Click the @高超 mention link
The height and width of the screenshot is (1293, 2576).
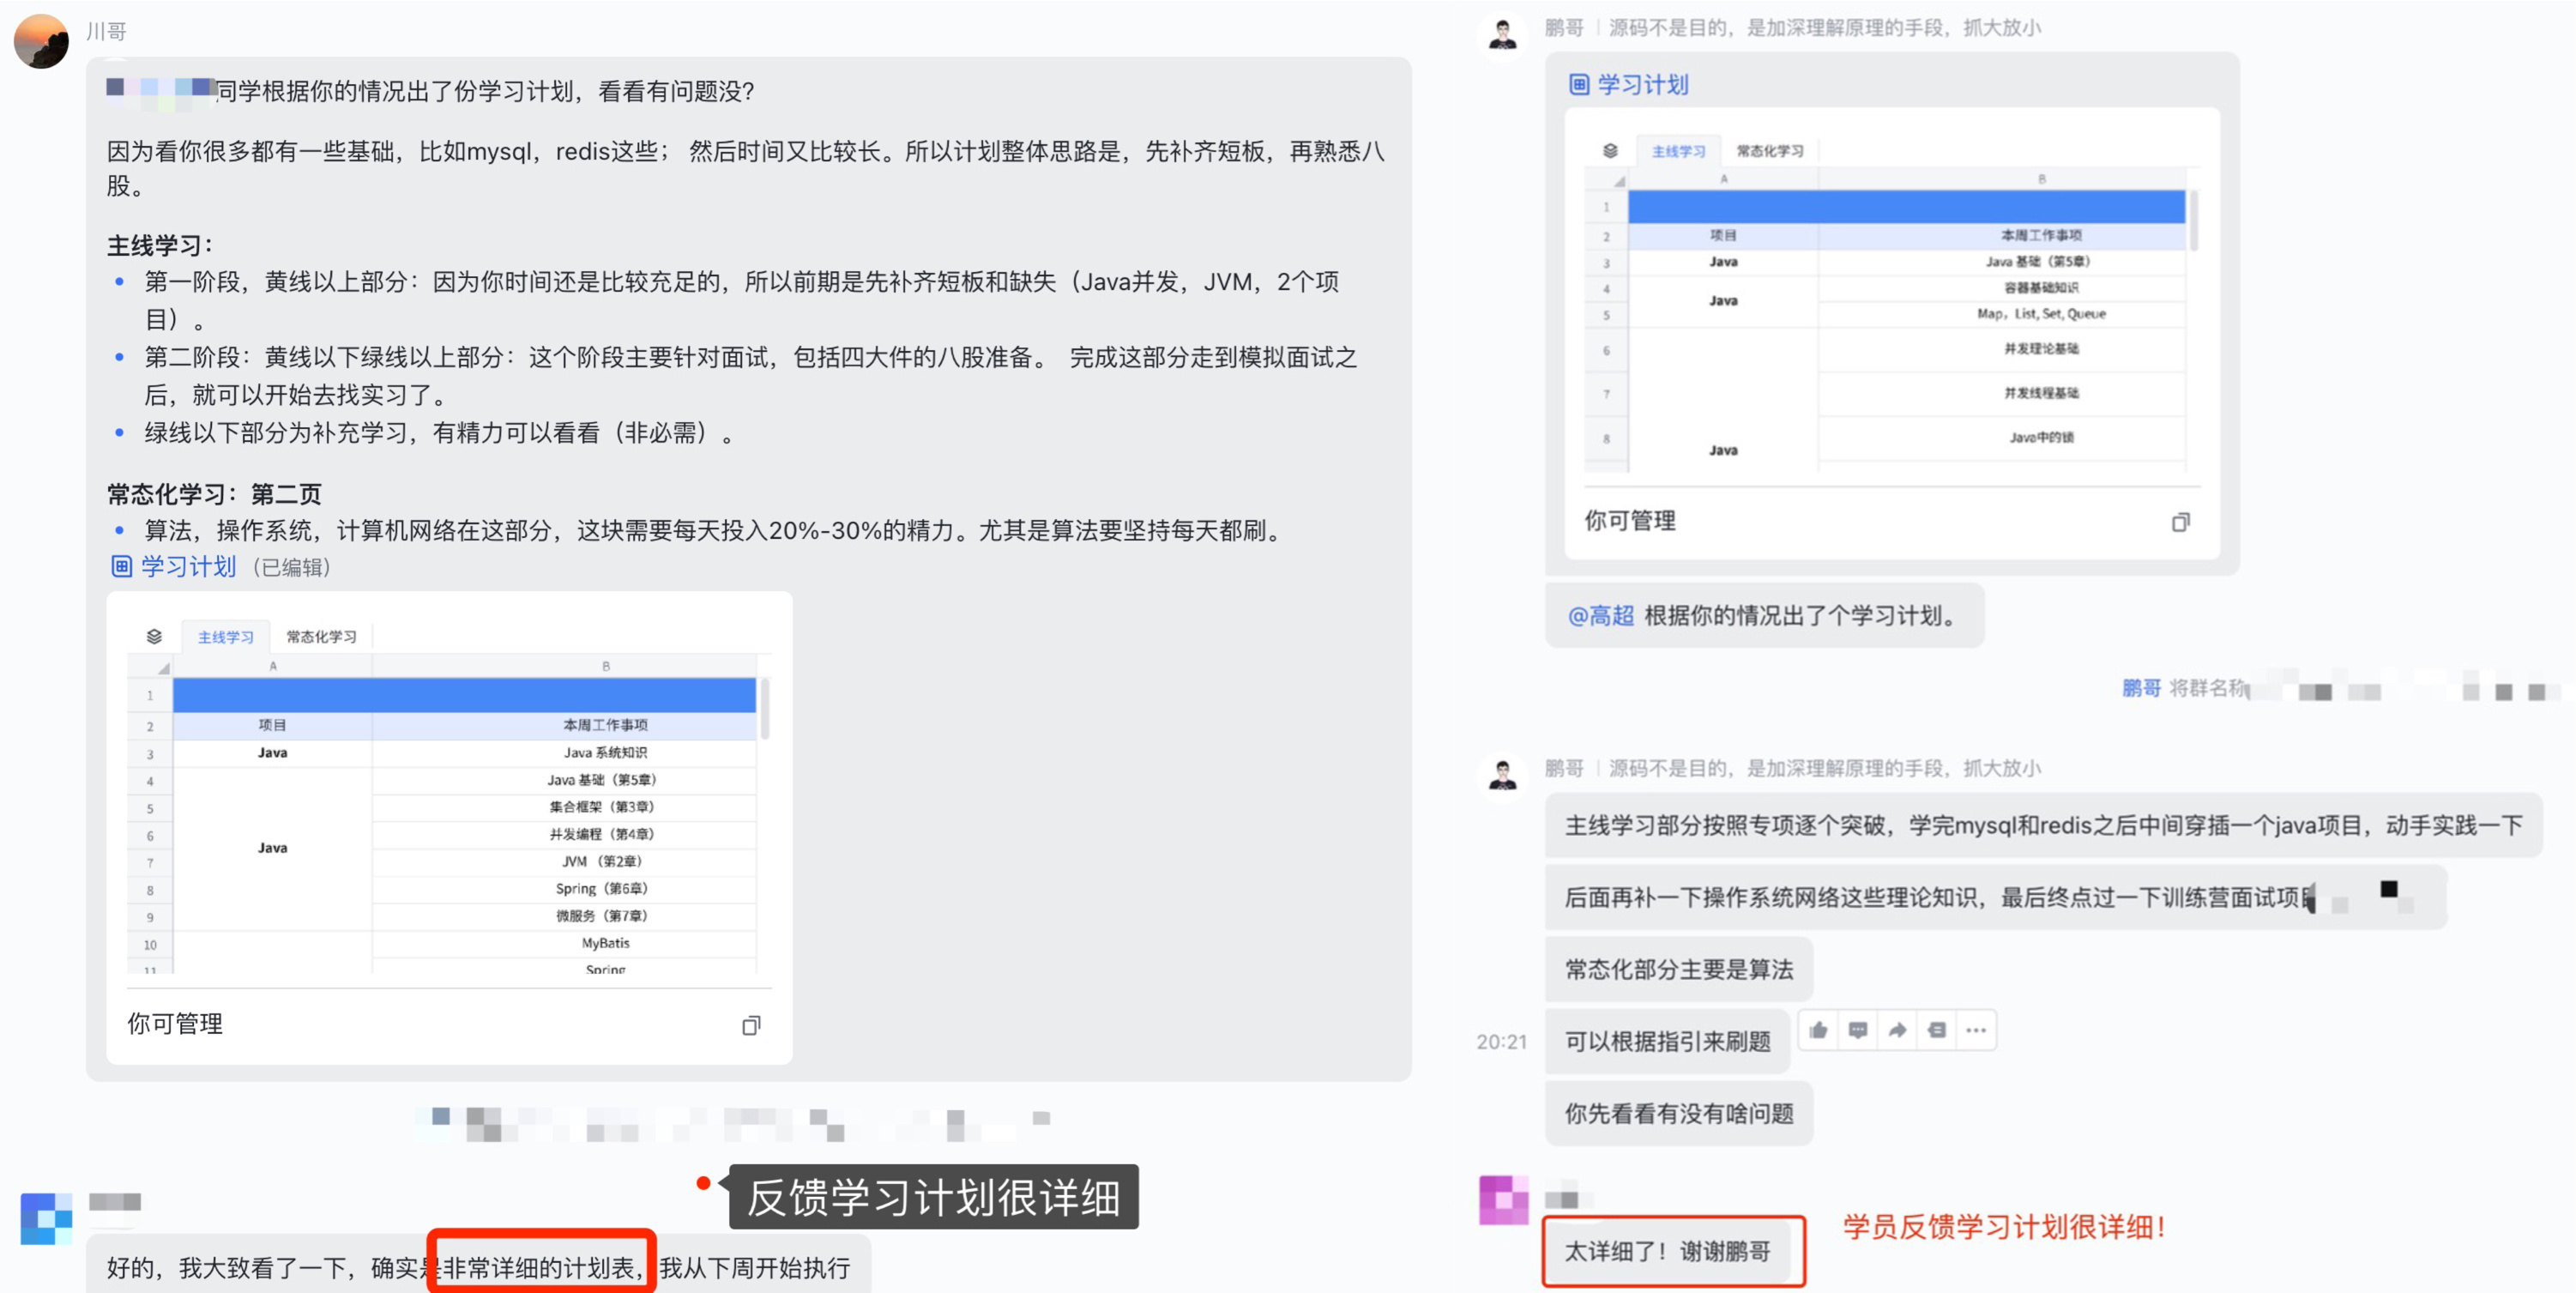(1604, 616)
